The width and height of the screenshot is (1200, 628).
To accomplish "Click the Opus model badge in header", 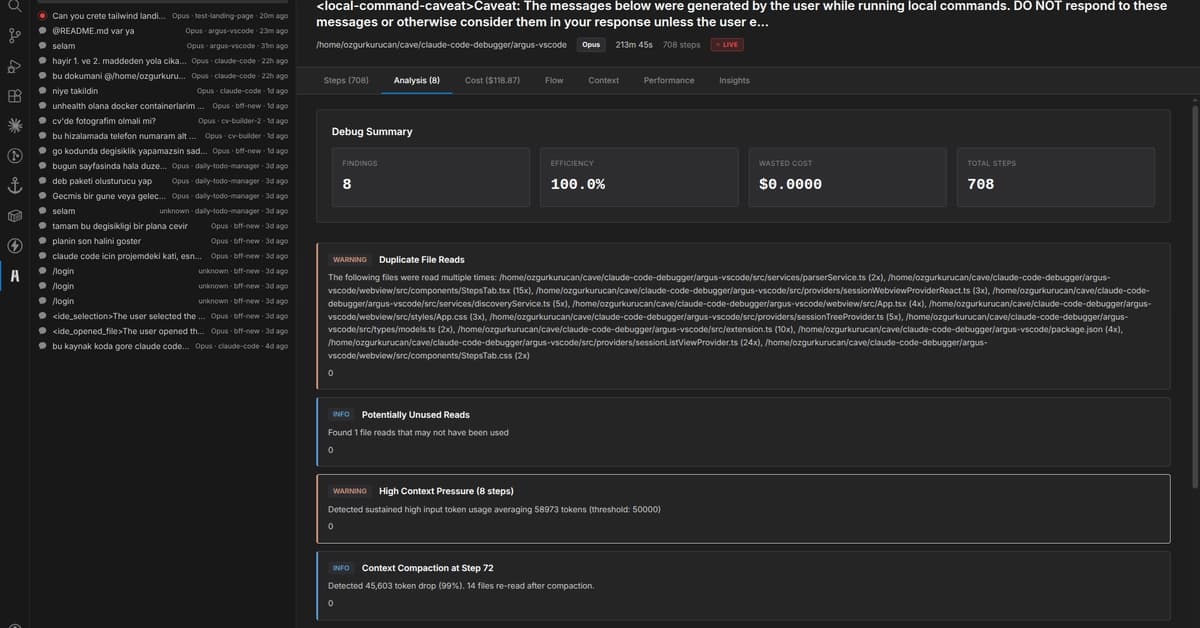I will click(591, 45).
